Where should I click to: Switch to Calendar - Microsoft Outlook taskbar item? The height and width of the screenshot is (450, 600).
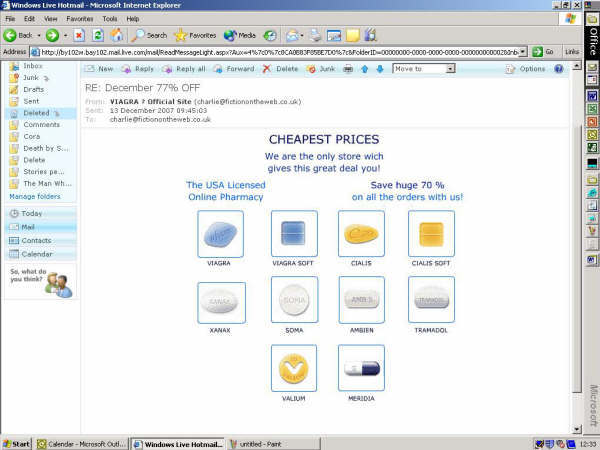pos(82,444)
